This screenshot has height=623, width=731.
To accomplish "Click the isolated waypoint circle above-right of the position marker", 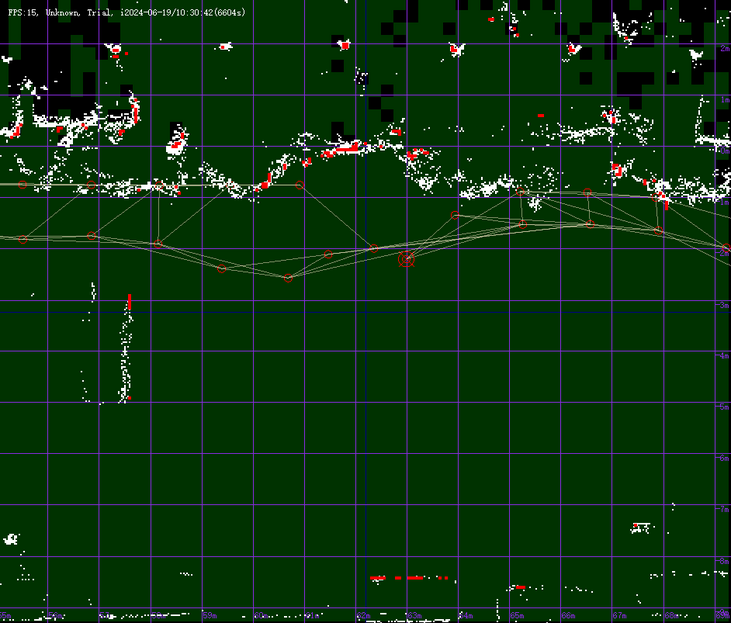I will point(455,215).
